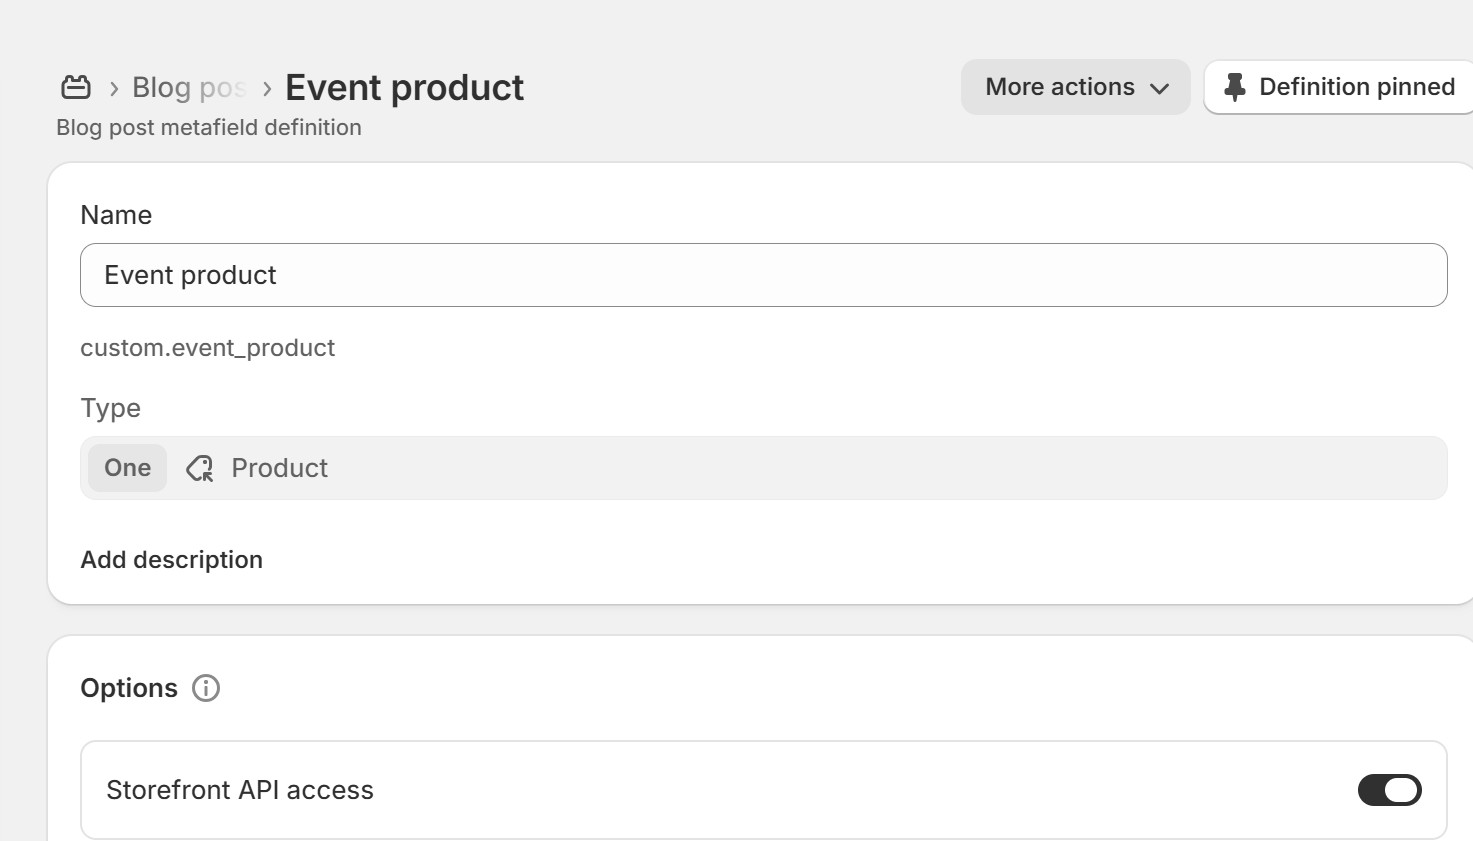This screenshot has height=841, width=1473.
Task: Click the Product type field
Action: 764,468
